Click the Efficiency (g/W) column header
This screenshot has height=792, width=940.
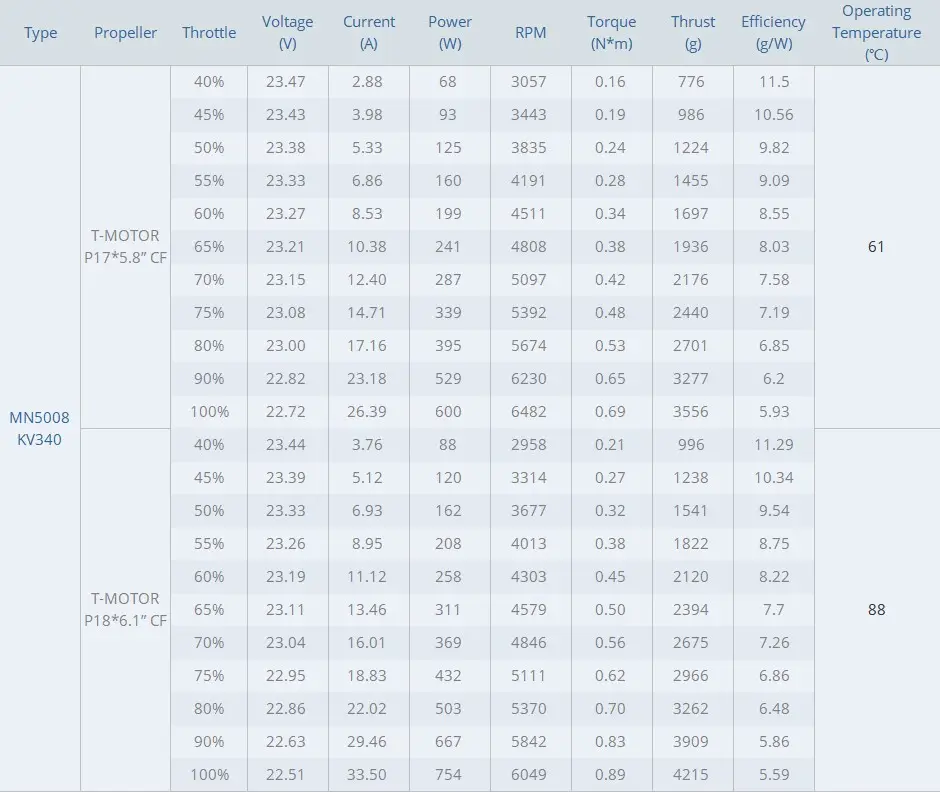[773, 33]
